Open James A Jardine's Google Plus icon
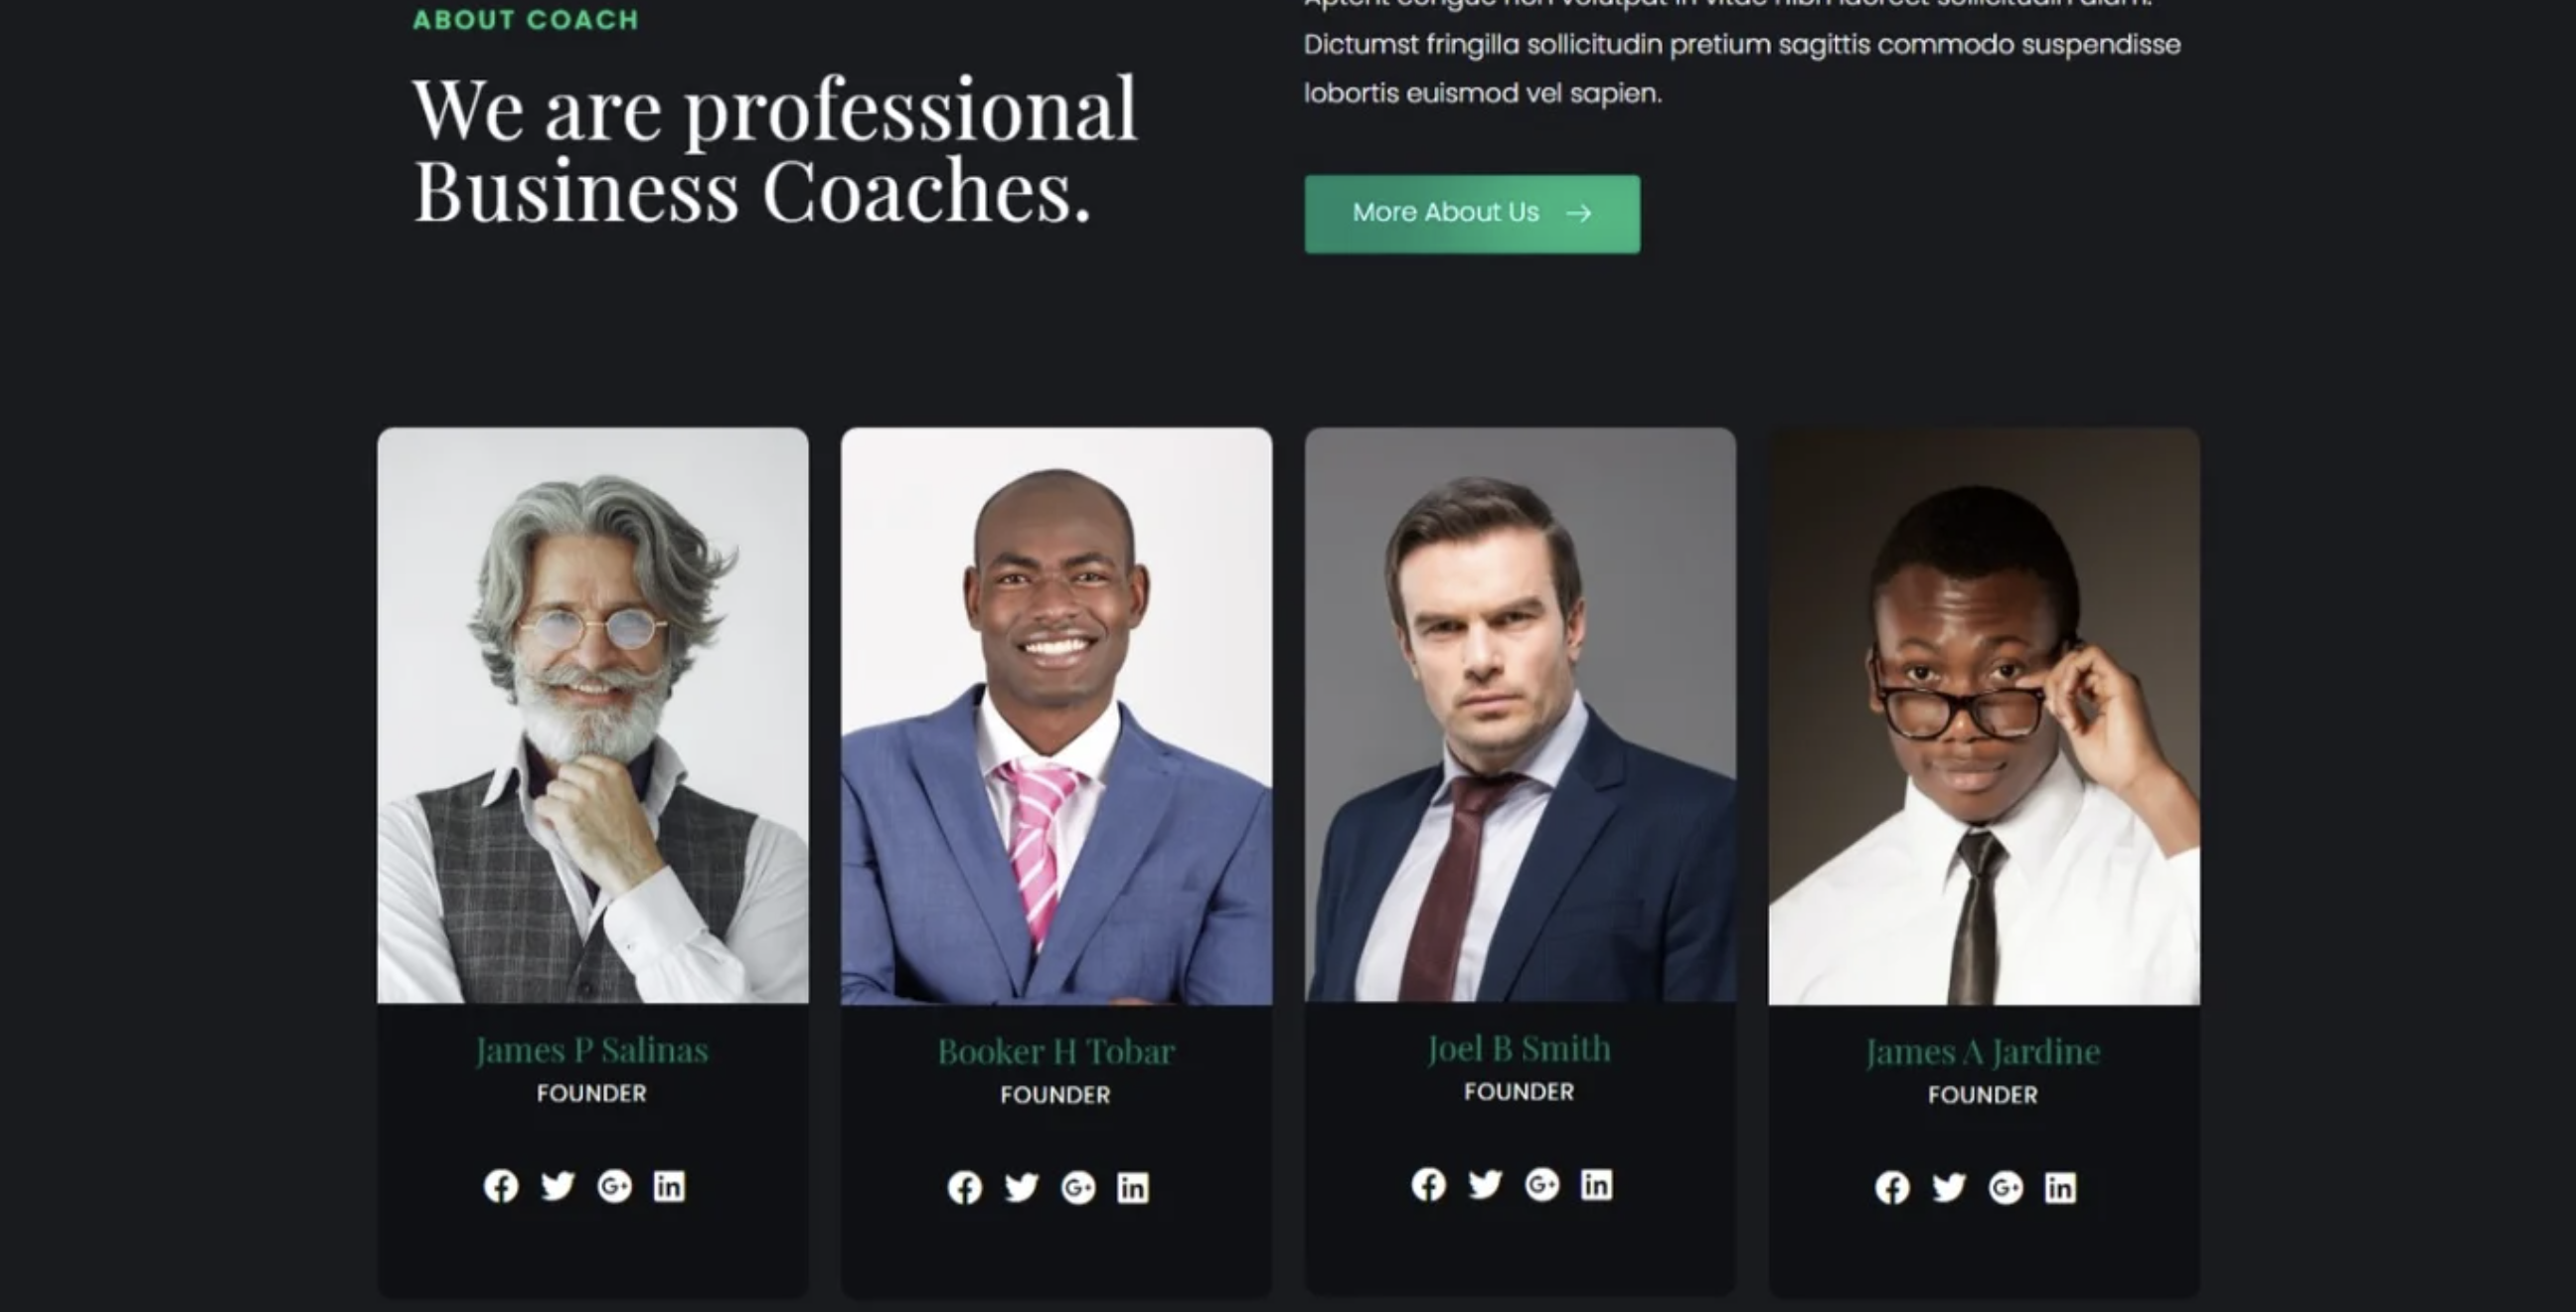2576x1312 pixels. 2006,1188
